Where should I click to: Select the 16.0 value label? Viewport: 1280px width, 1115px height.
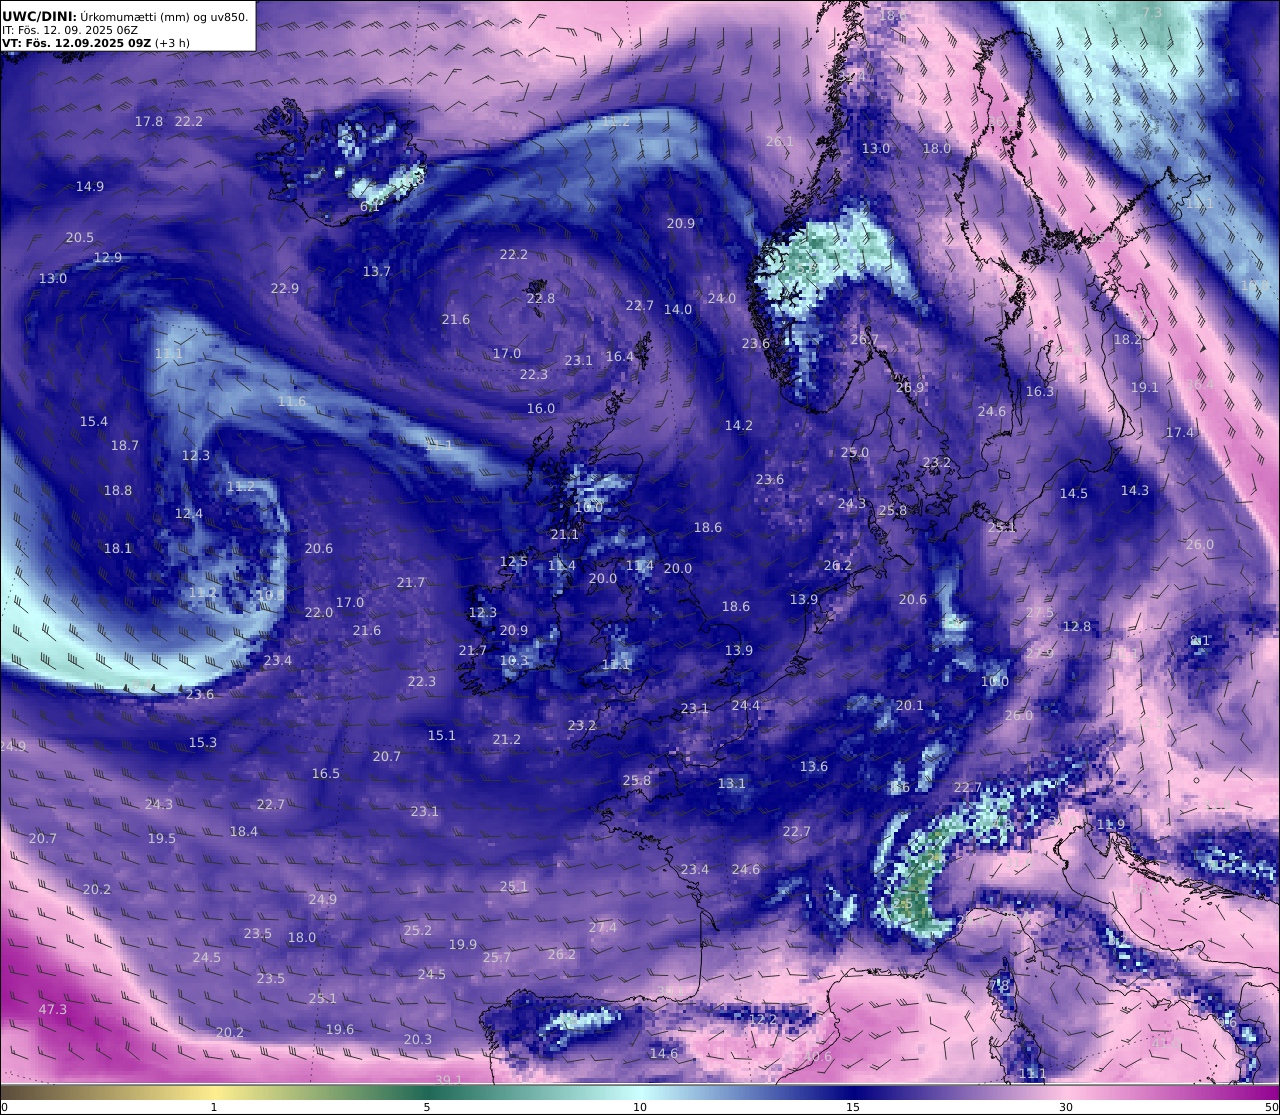tap(541, 409)
